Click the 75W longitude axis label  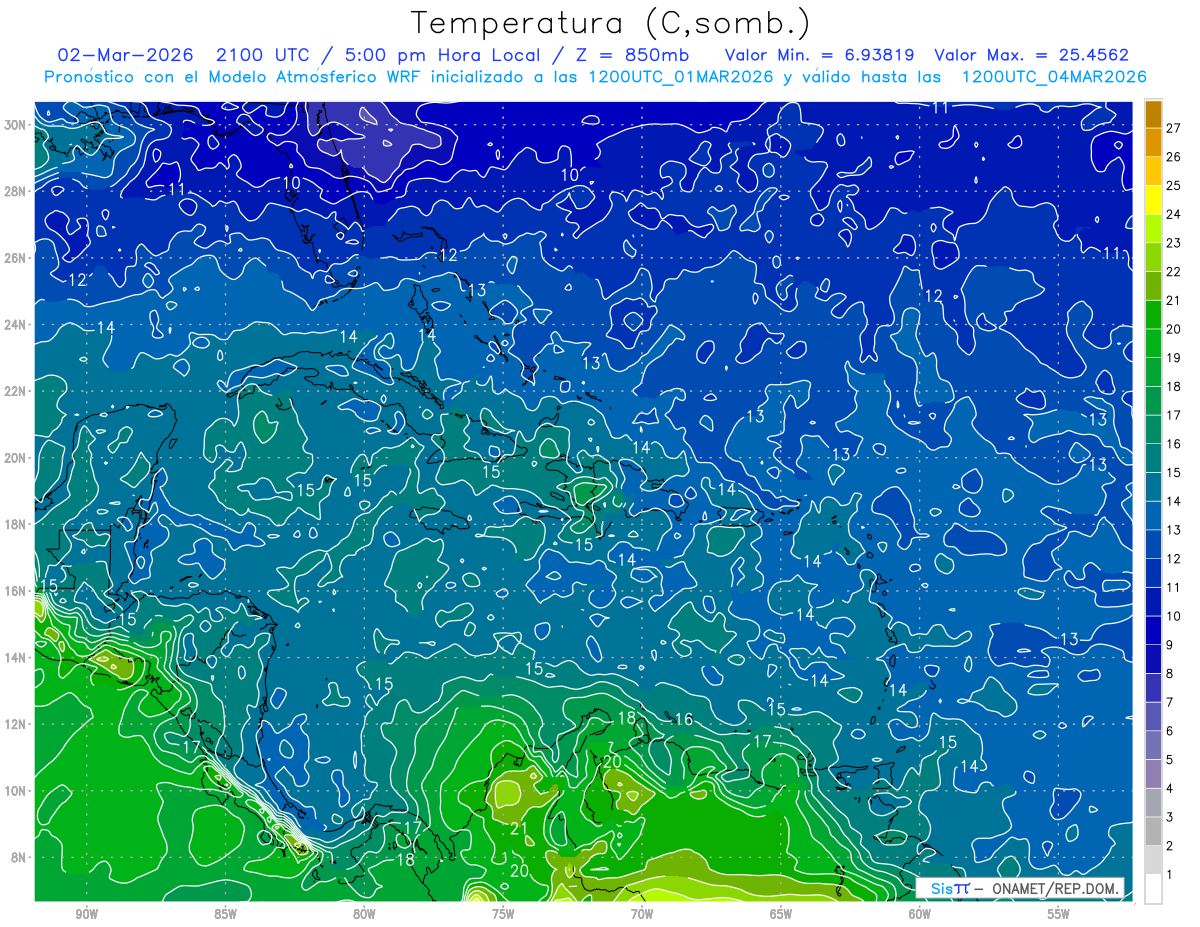(x=503, y=914)
